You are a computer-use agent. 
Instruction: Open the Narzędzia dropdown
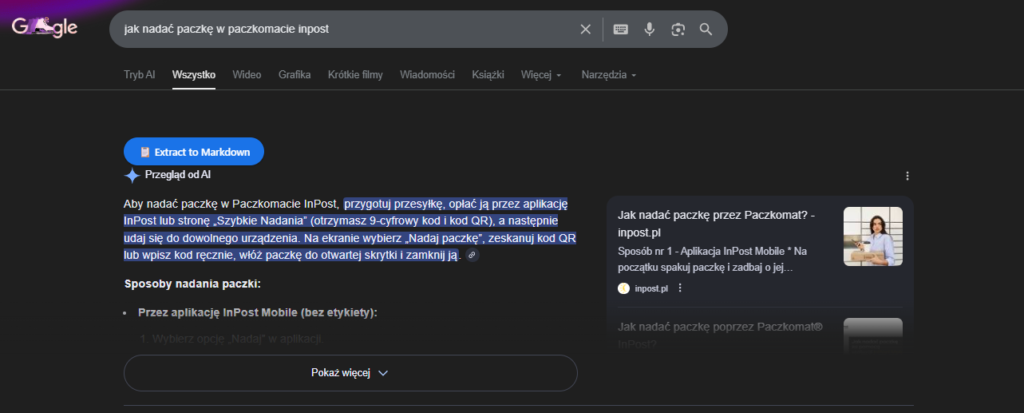pyautogui.click(x=608, y=75)
